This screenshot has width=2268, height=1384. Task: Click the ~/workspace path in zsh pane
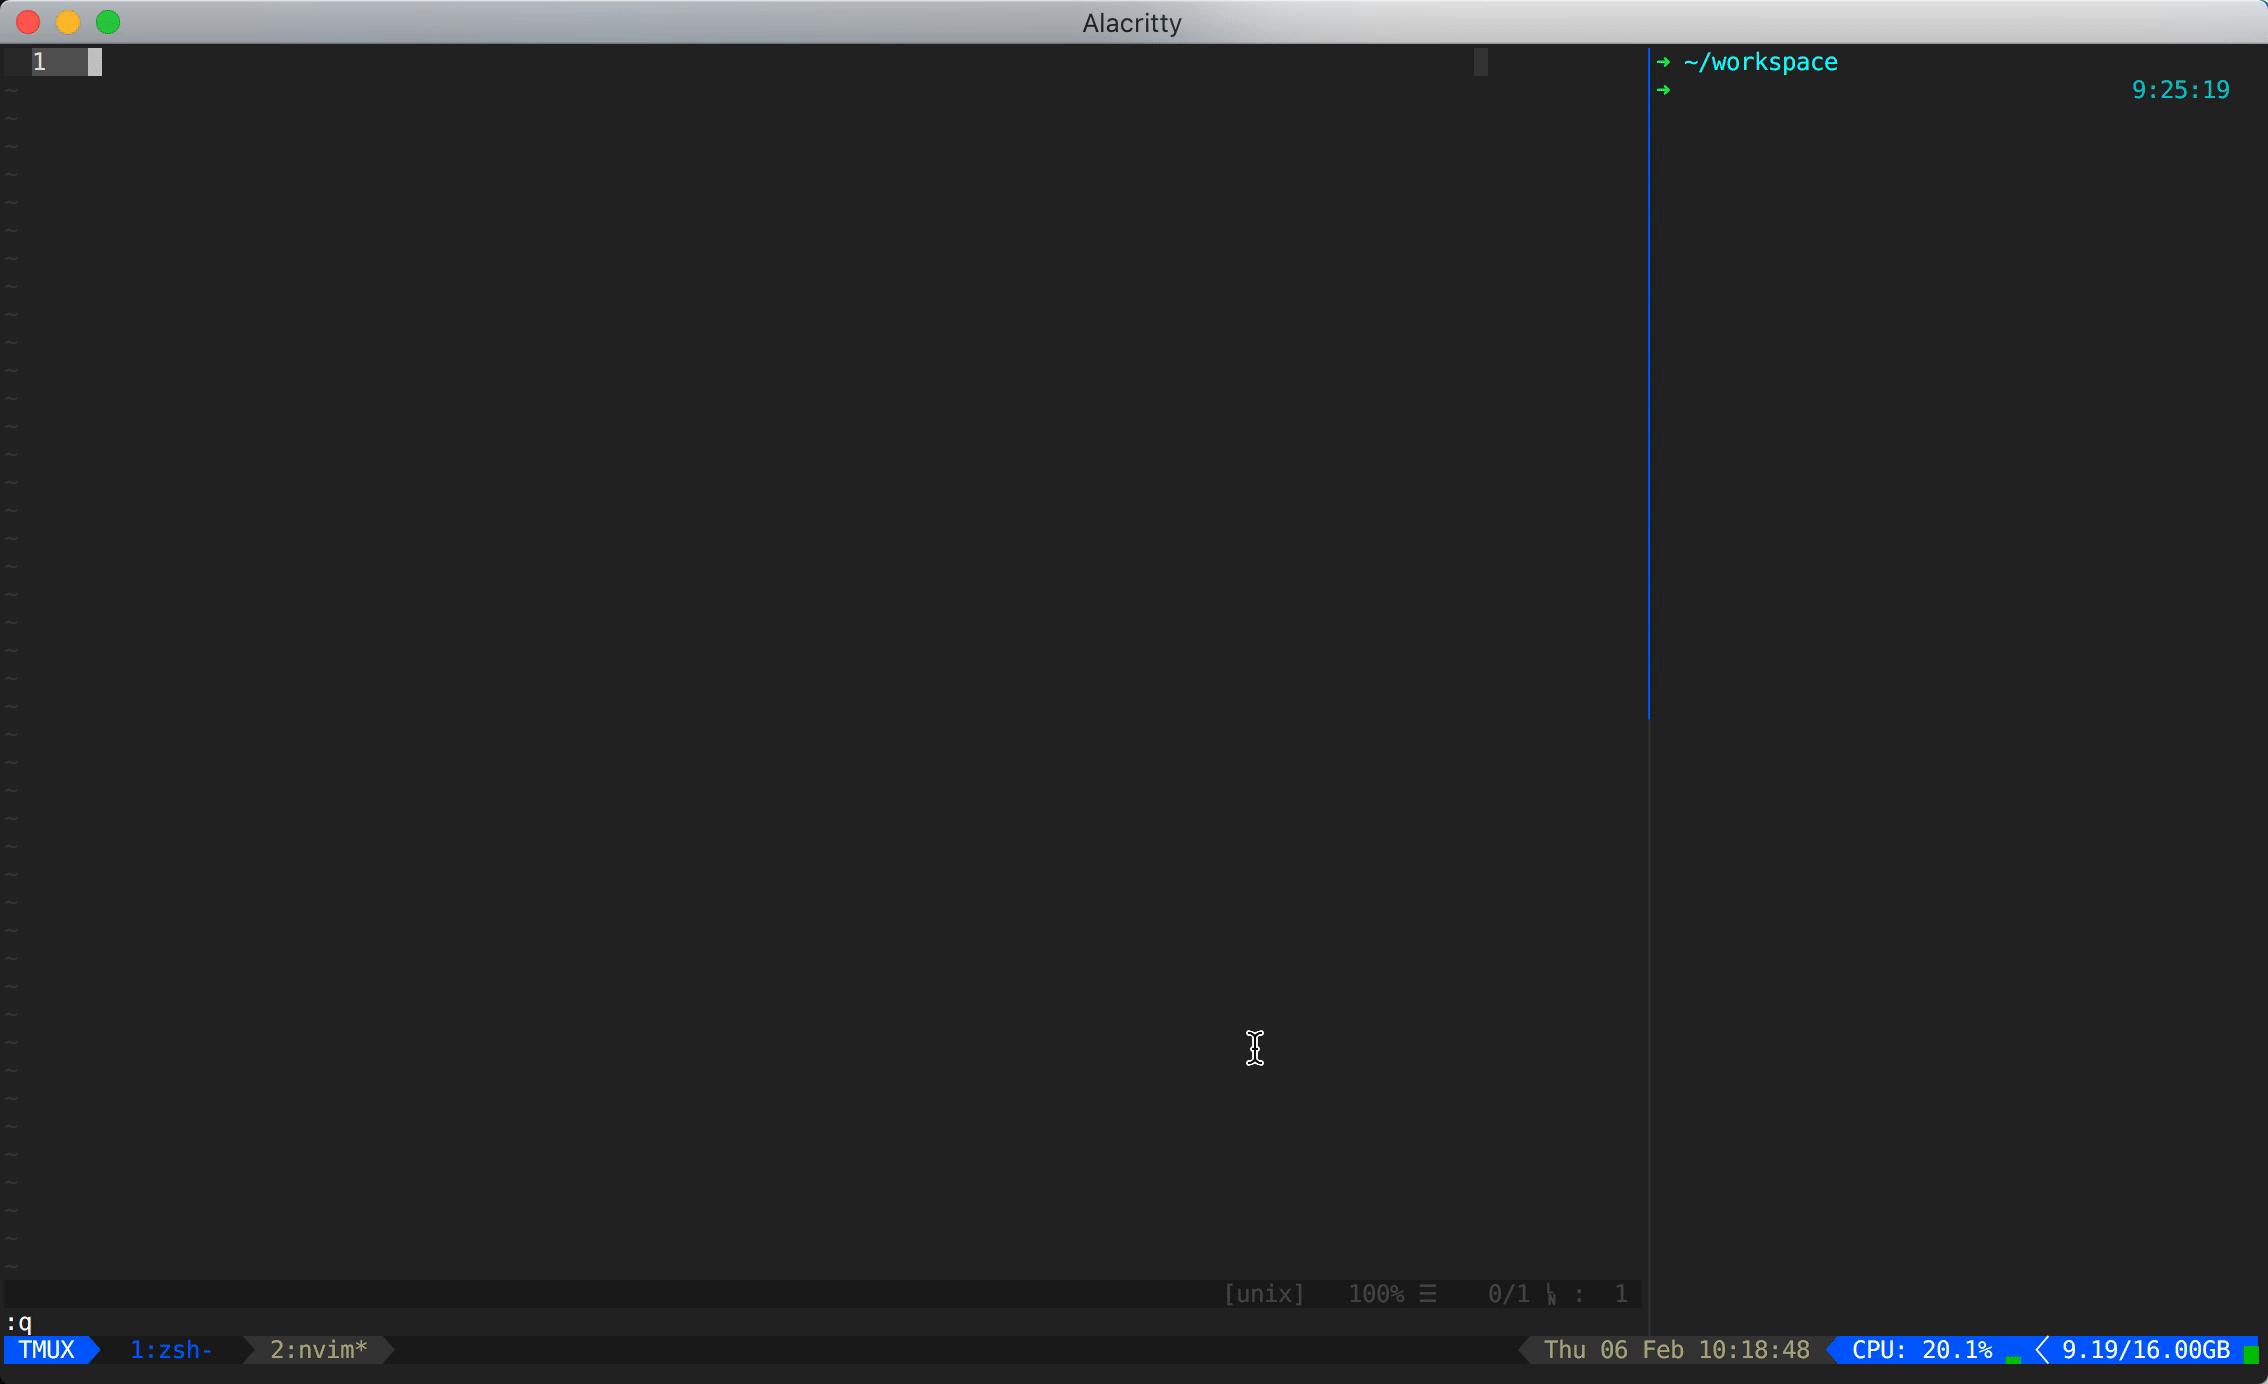1761,62
